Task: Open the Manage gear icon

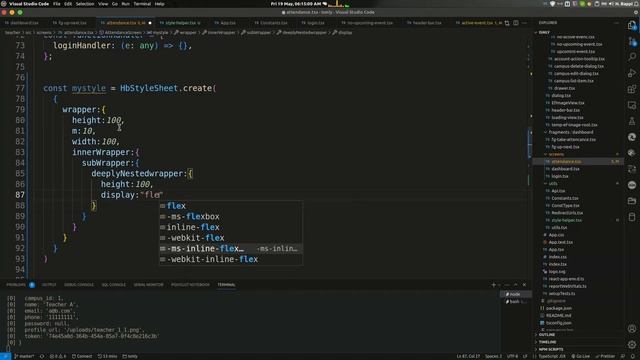Action: tap(632, 344)
